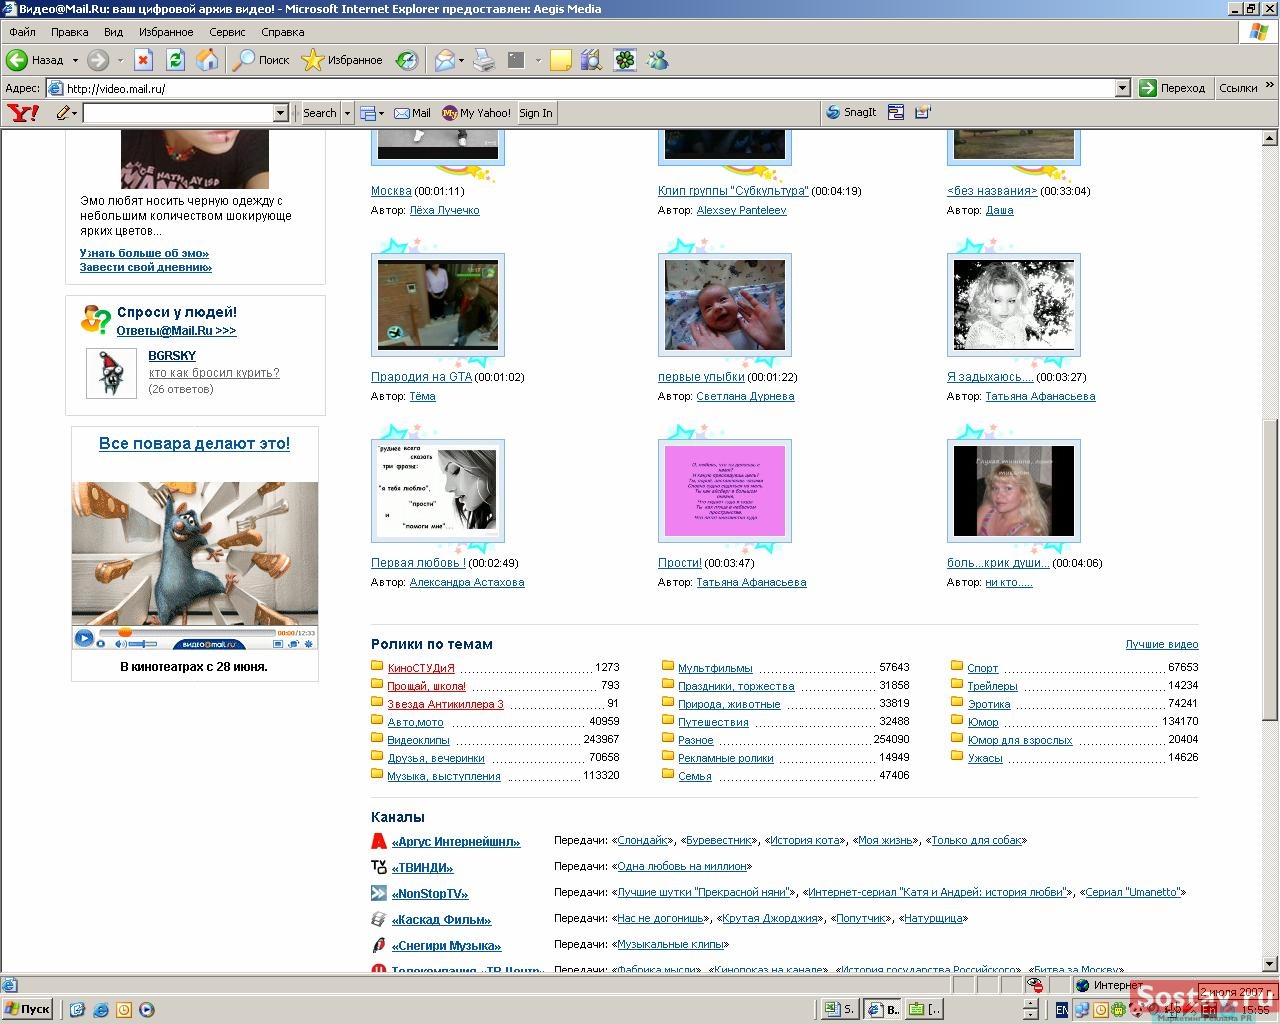Image resolution: width=1280 pixels, height=1024 pixels.
Task: Open the первые улыбки baby video thumbnail
Action: (x=725, y=305)
